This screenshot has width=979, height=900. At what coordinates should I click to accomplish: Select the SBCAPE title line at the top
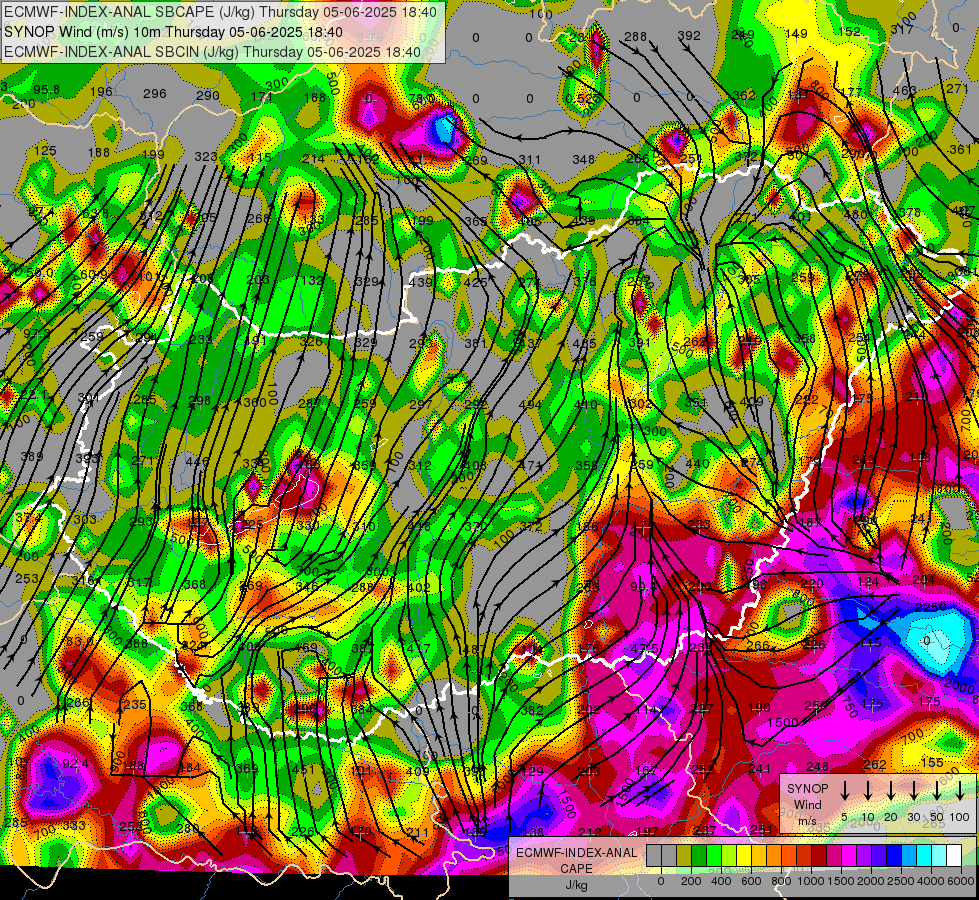pos(221,12)
